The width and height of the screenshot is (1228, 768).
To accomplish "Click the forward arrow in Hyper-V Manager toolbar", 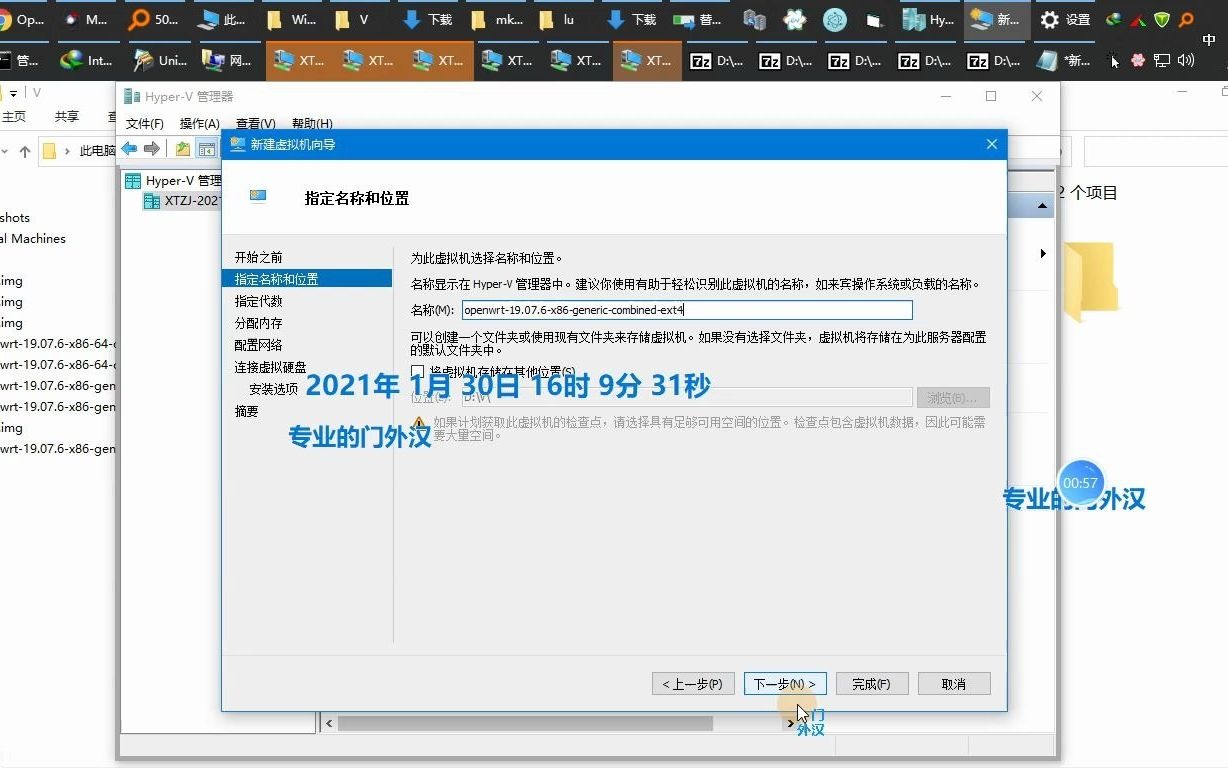I will pyautogui.click(x=152, y=149).
